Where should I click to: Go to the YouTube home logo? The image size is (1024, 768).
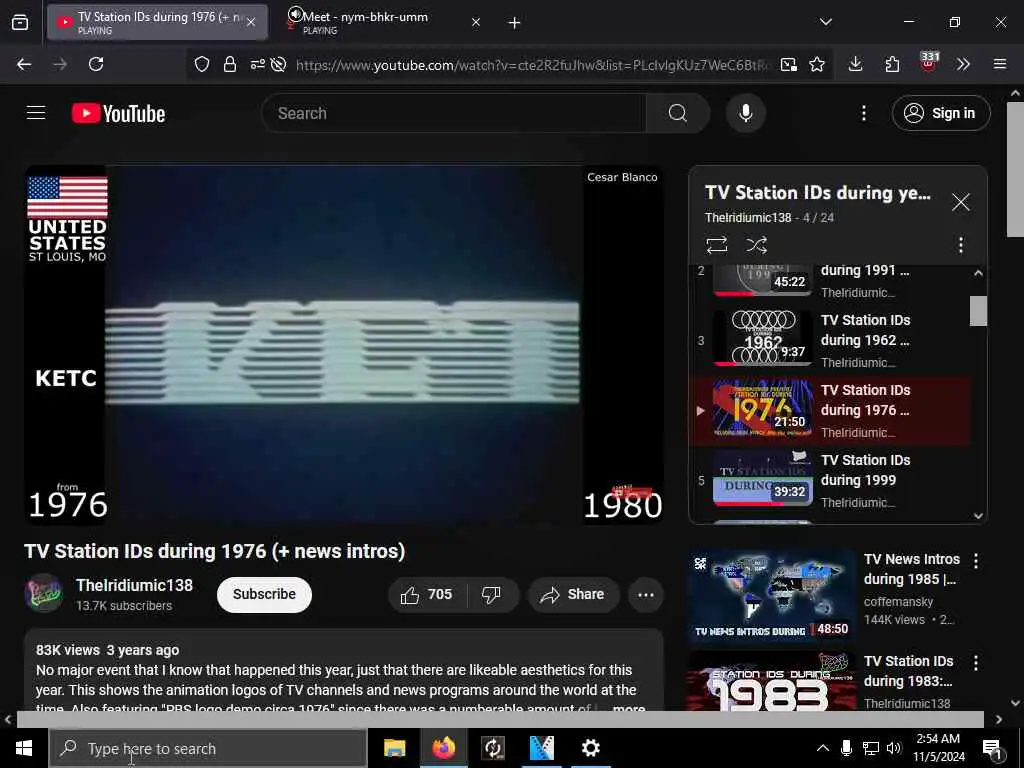[118, 114]
